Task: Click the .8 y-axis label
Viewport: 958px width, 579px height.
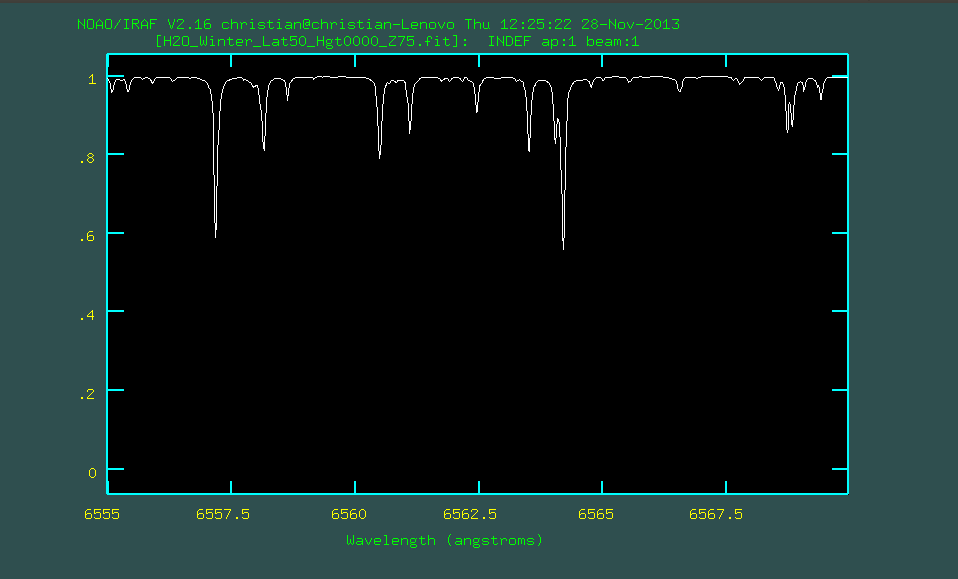Action: [88, 157]
